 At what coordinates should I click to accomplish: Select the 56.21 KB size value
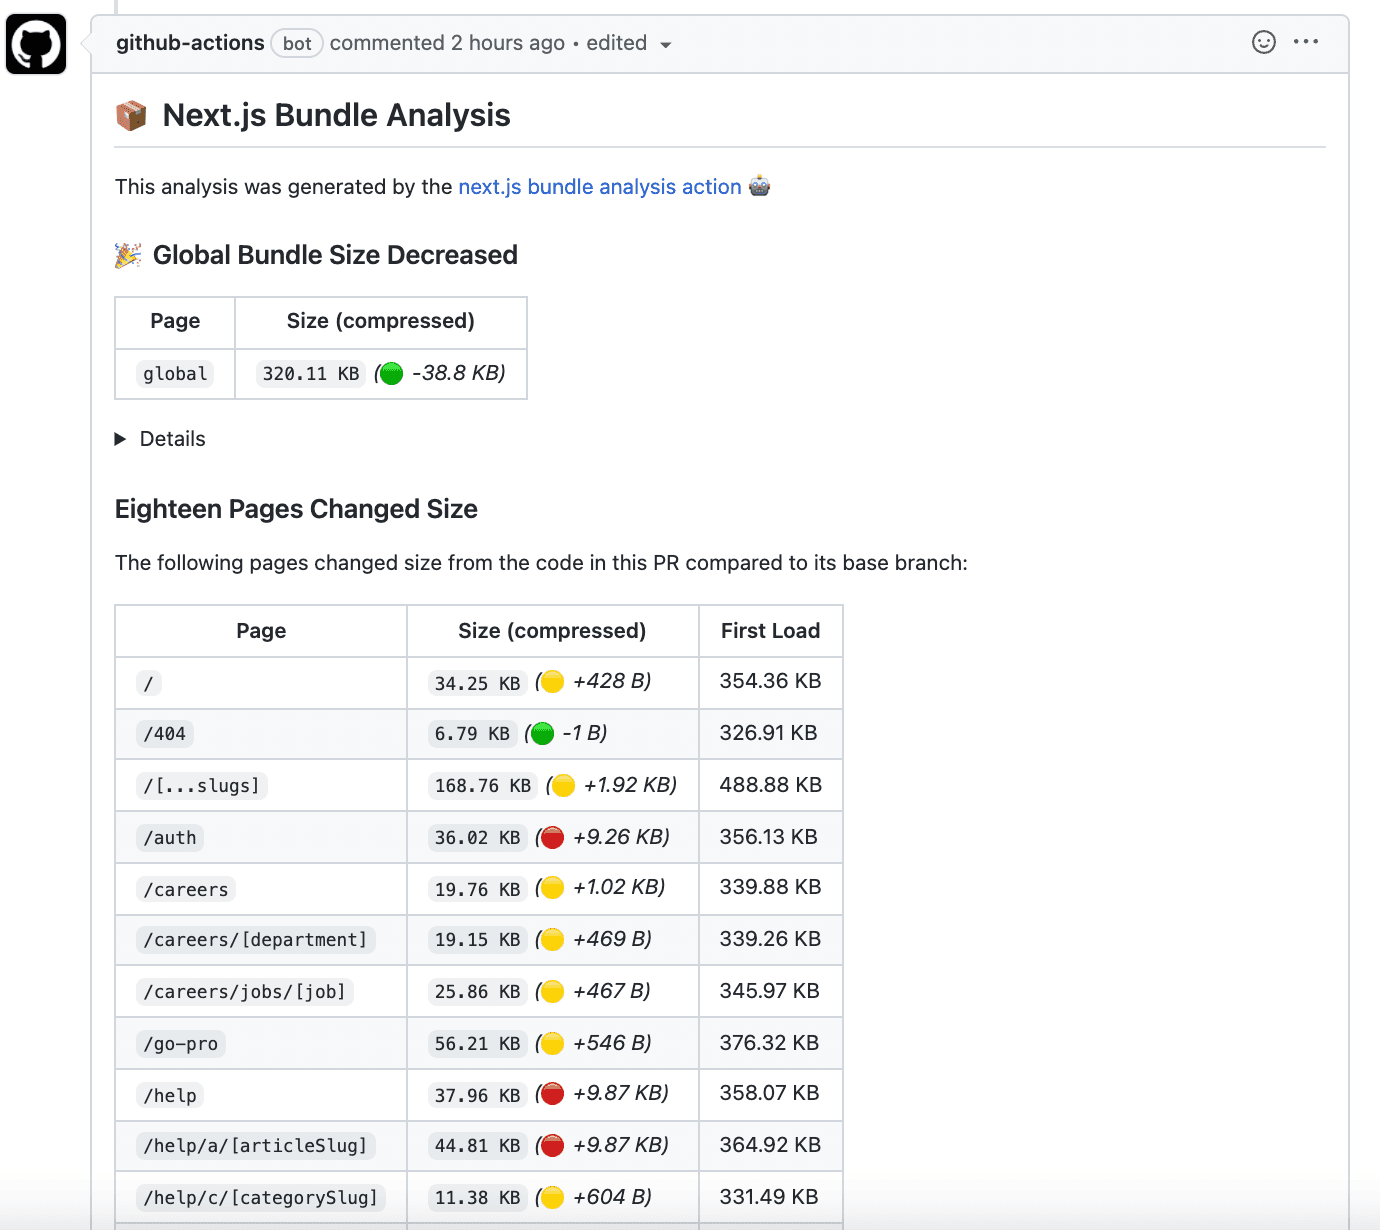click(478, 1044)
